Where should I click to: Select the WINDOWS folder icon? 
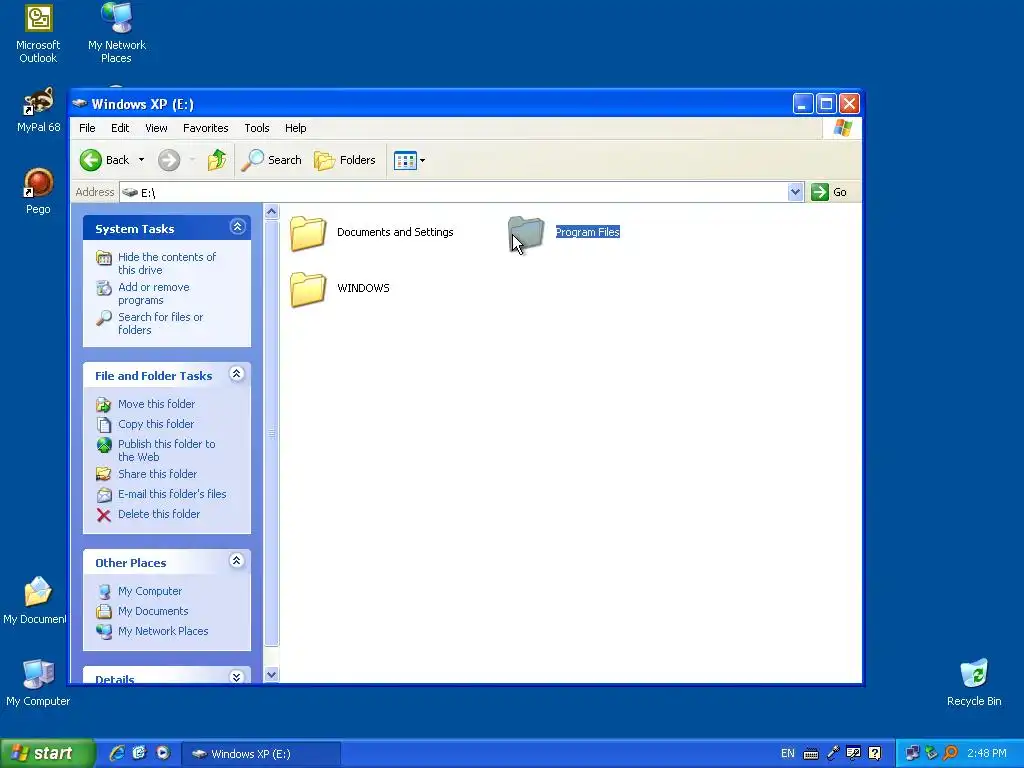(x=308, y=289)
